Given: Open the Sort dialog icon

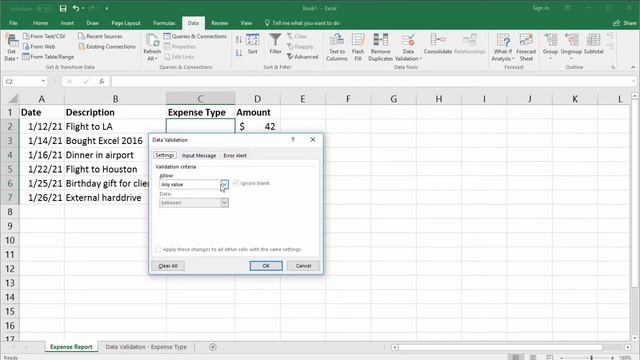Looking at the screenshot, I should pyautogui.click(x=253, y=44).
